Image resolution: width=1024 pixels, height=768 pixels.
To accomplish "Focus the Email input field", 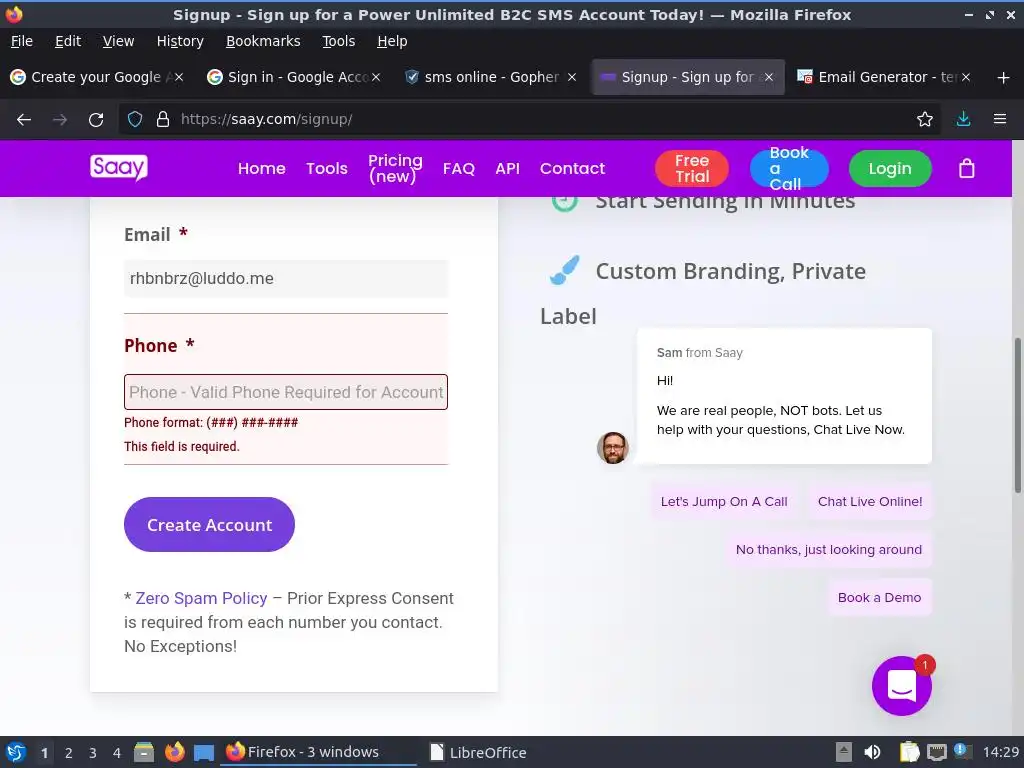I will tap(286, 279).
